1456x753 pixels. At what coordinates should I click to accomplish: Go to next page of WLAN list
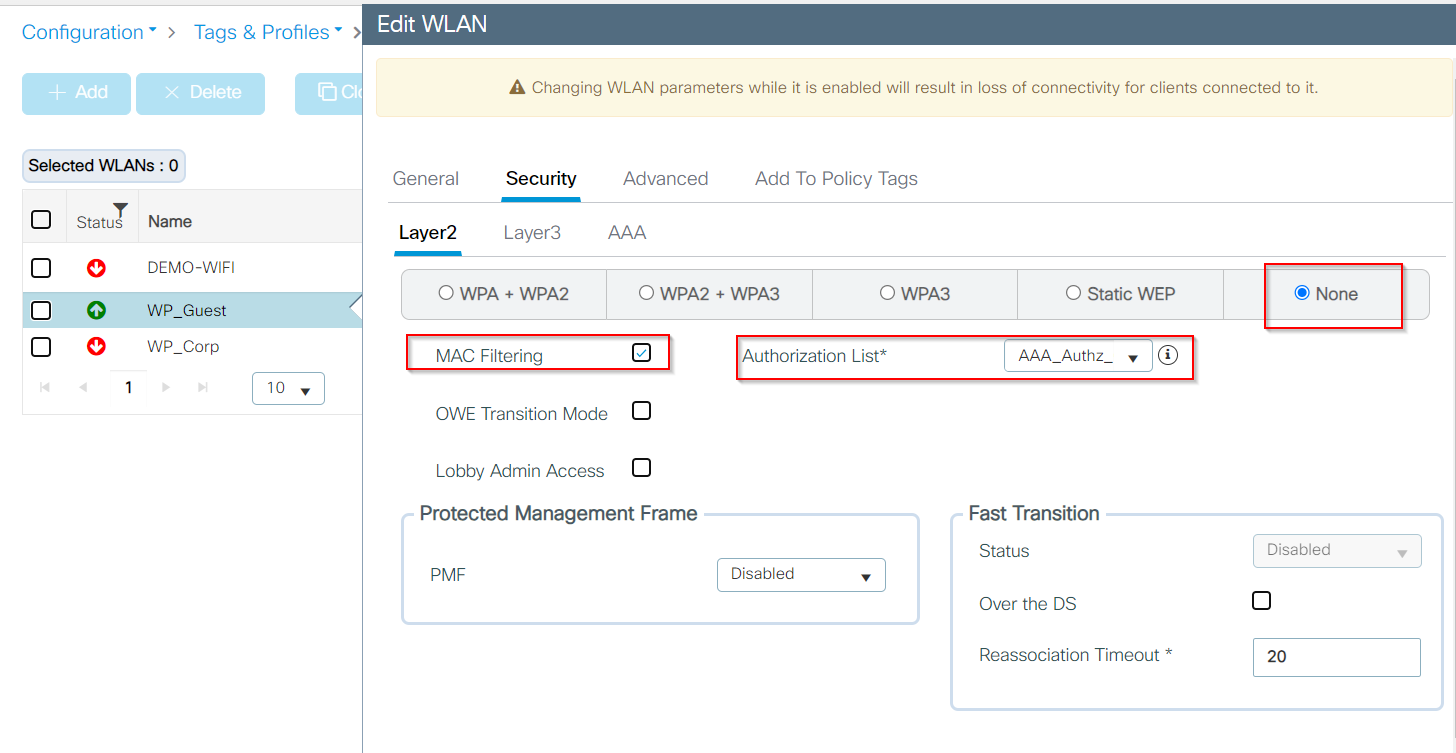point(166,387)
